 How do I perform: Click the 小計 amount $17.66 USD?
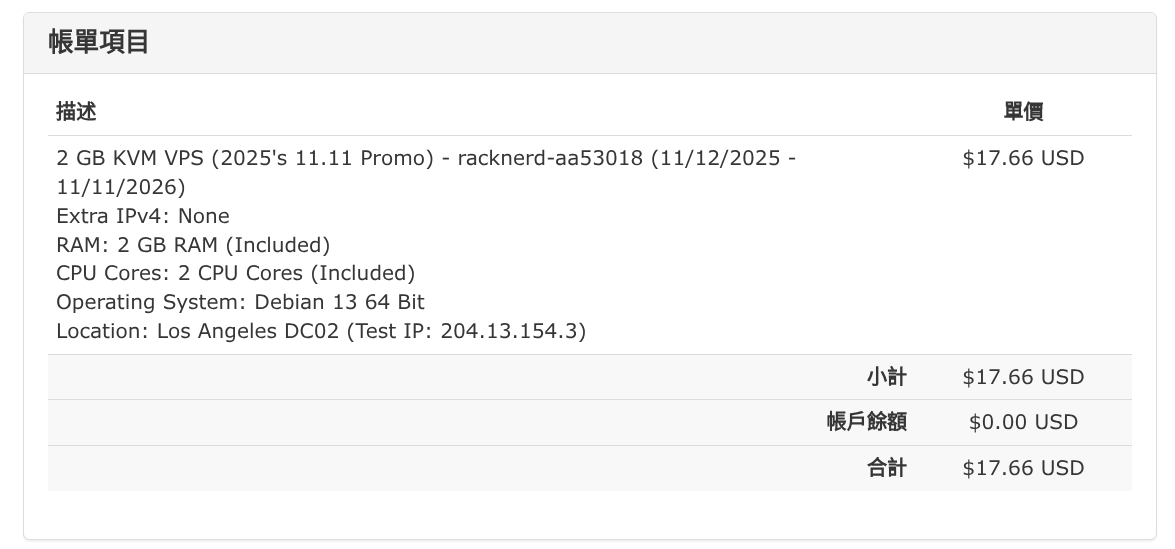point(1023,377)
